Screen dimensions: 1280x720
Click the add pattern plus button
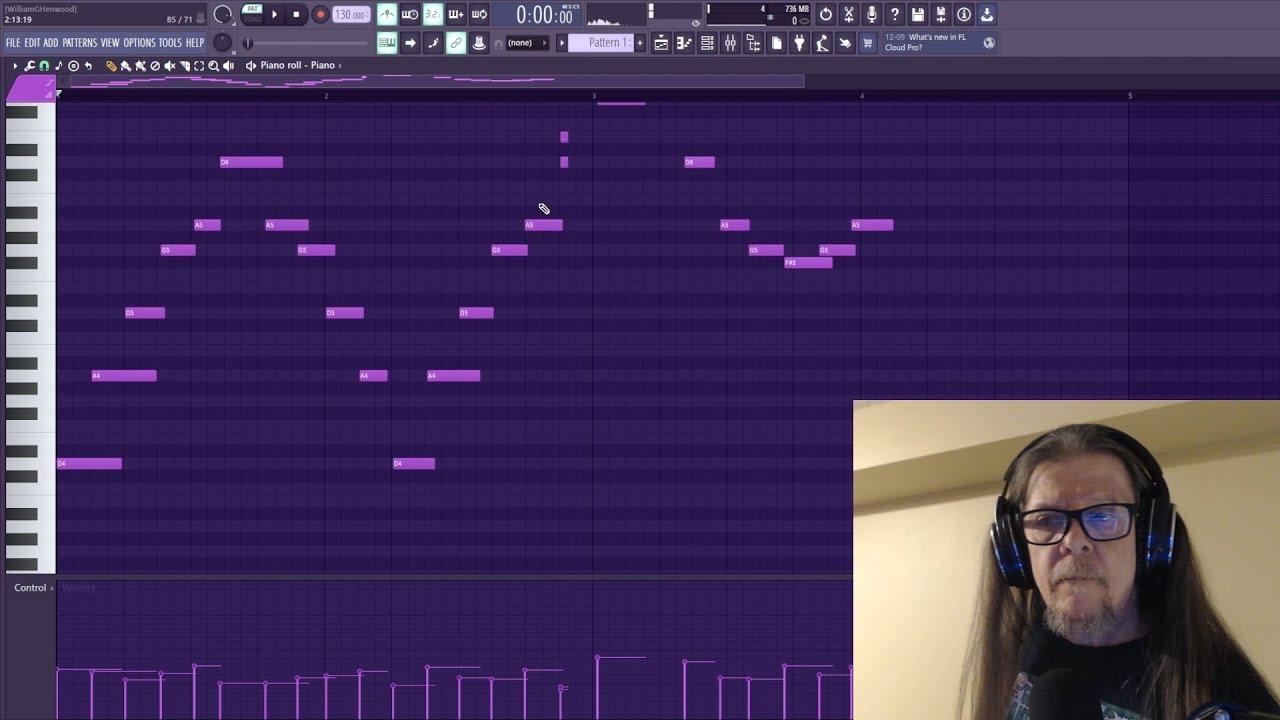point(640,43)
